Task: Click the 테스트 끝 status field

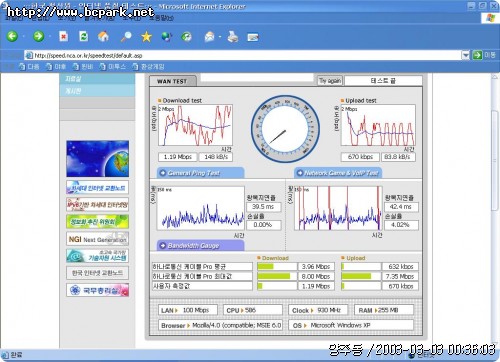Action: coord(383,81)
